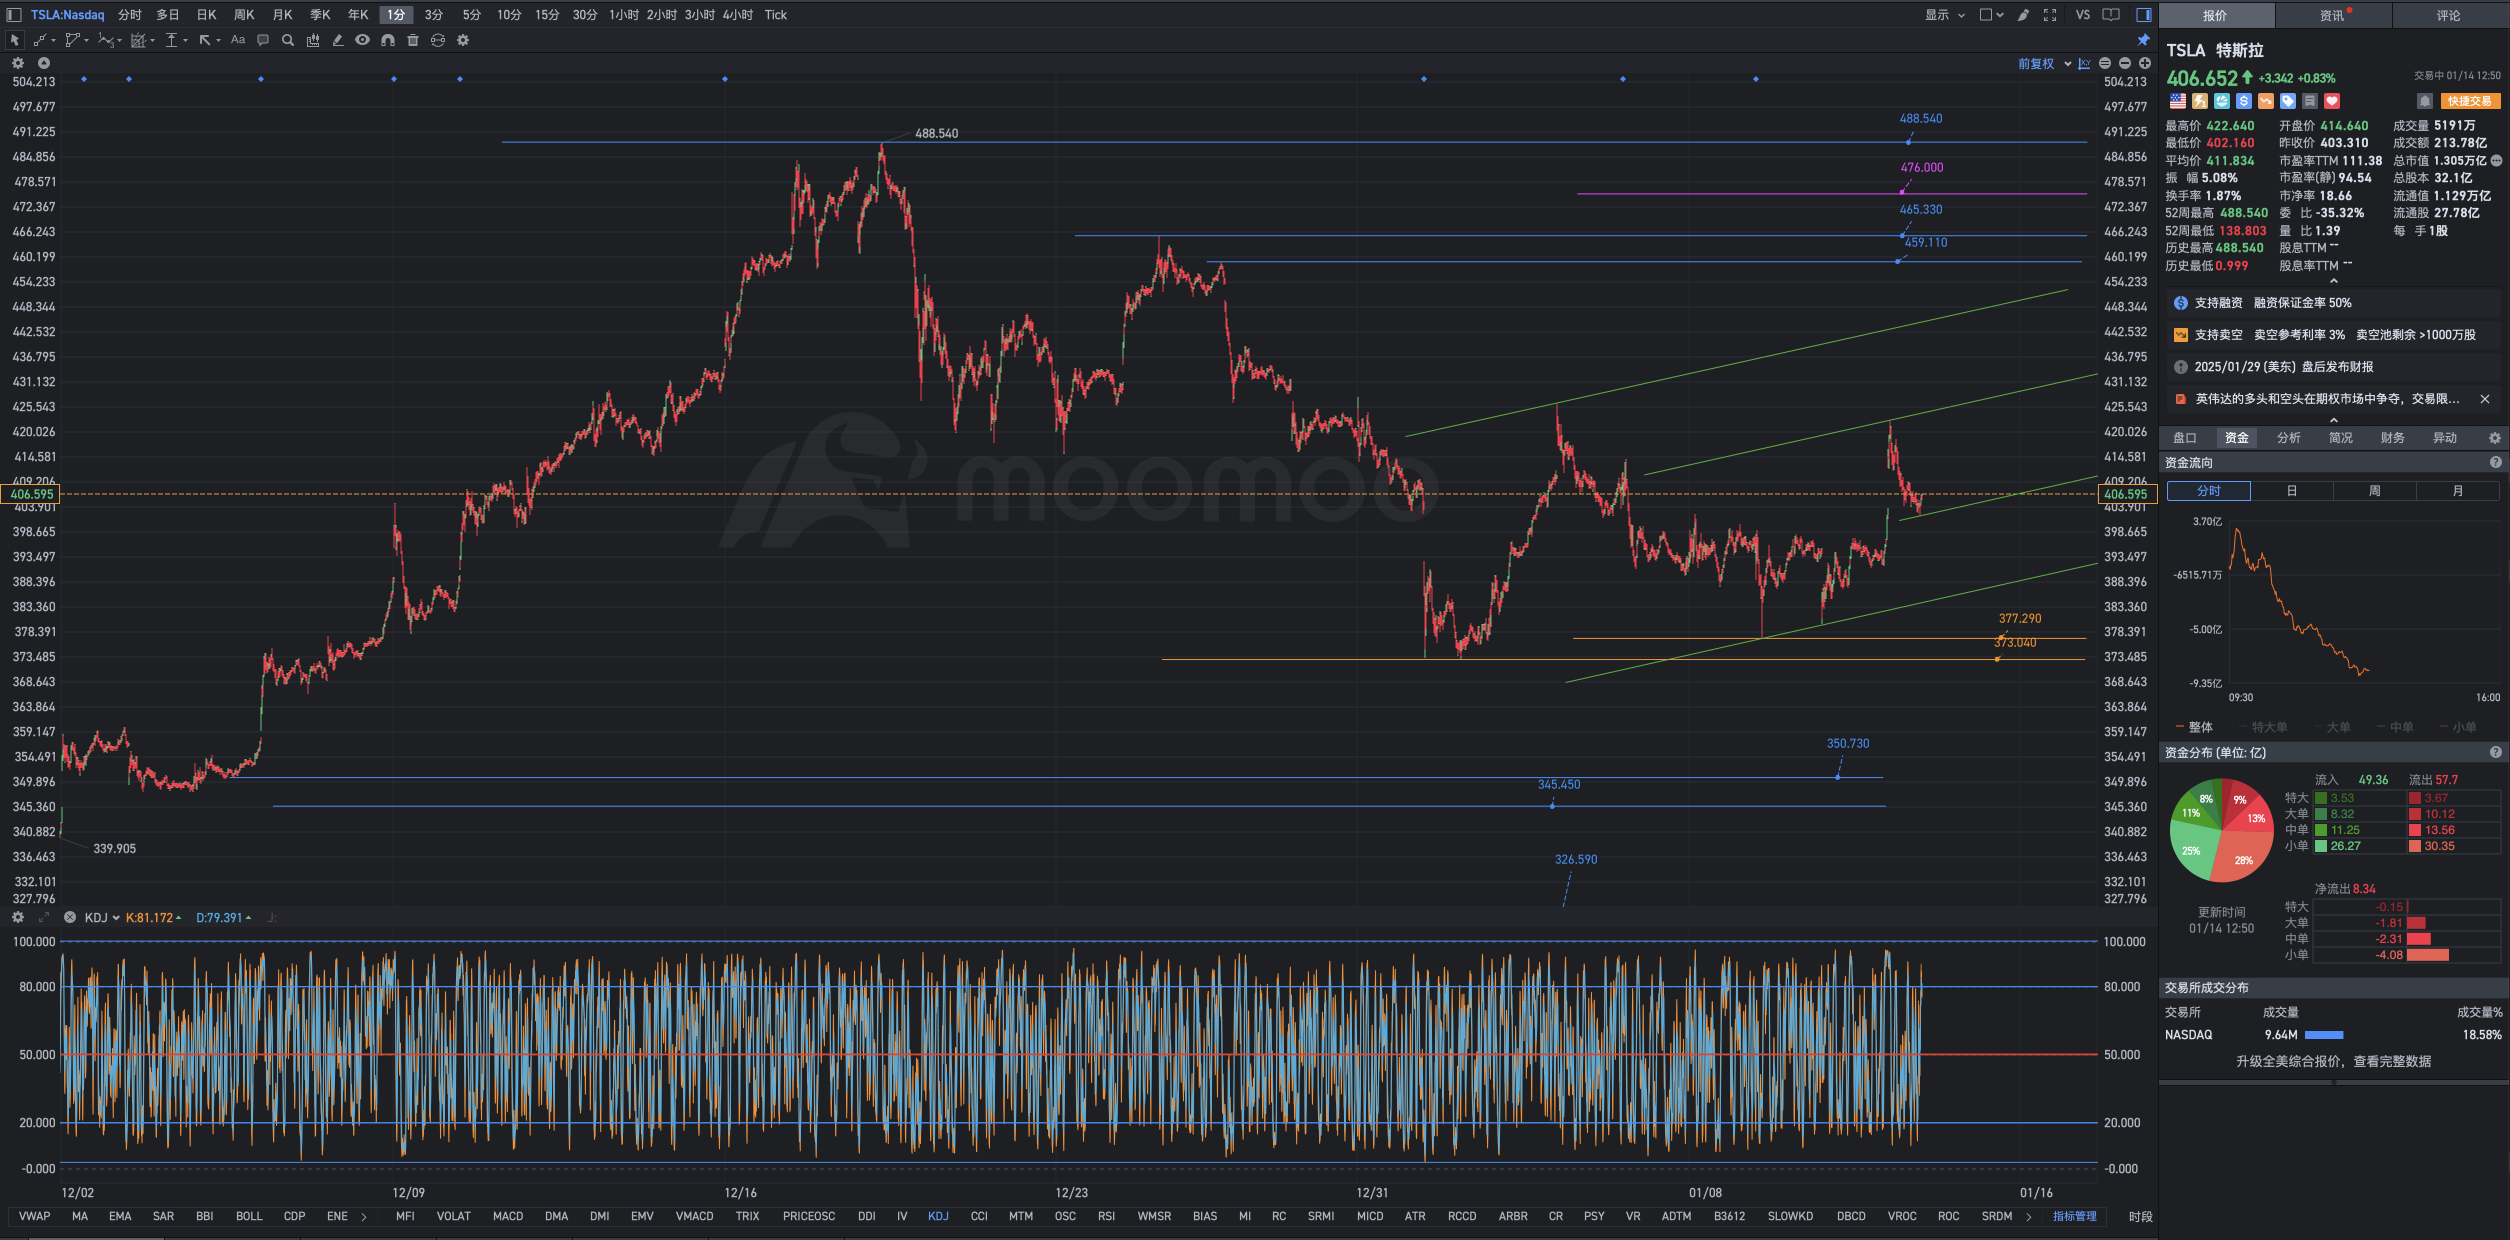The height and width of the screenshot is (1240, 2510).
Task: Enter fullscreen chart mode
Action: [x=2050, y=15]
